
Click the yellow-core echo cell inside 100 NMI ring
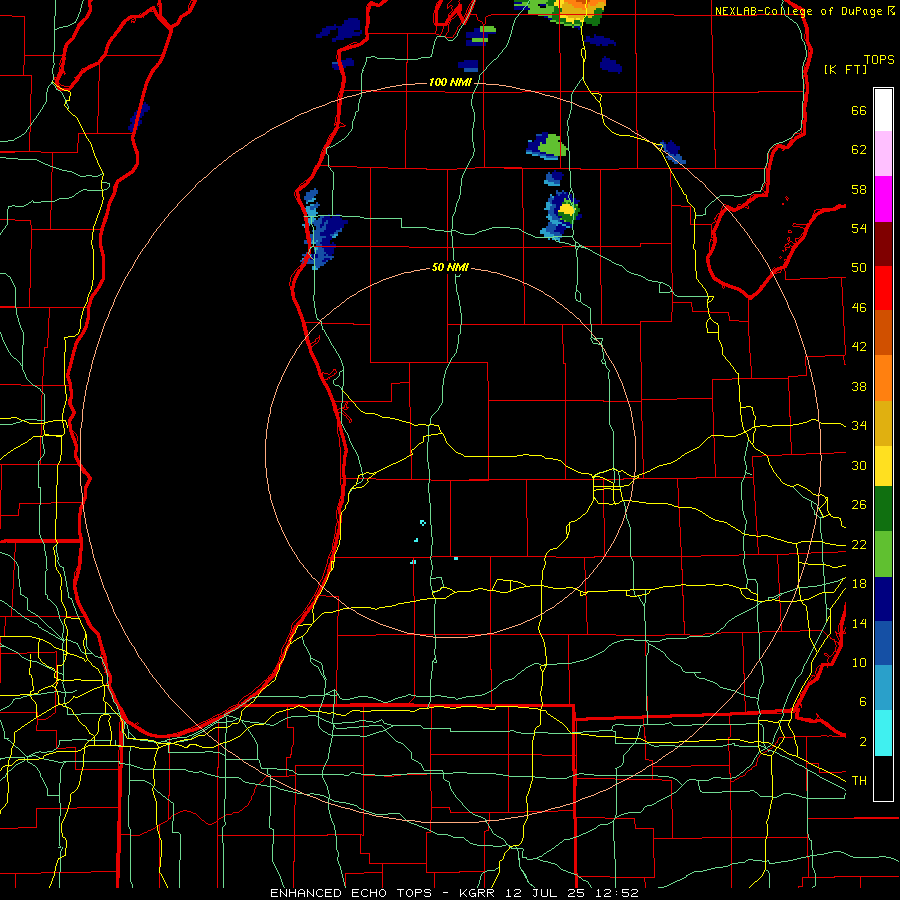point(561,214)
